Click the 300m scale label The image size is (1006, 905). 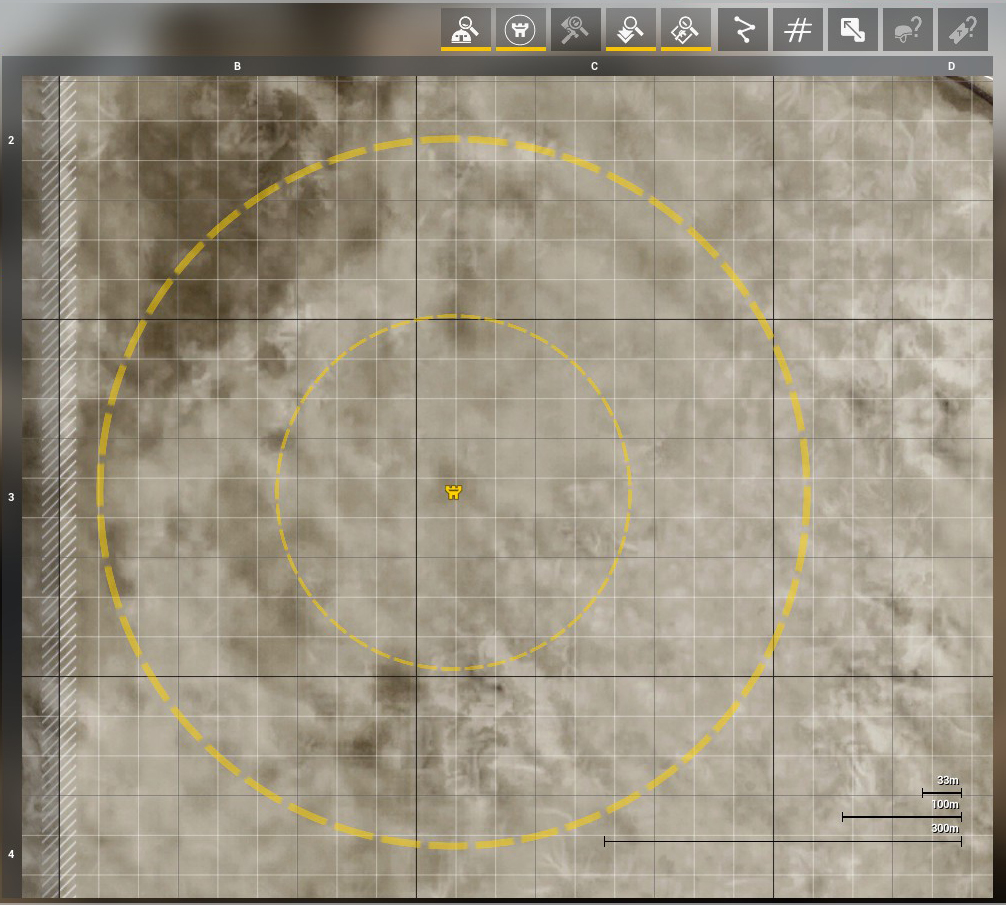(x=945, y=828)
